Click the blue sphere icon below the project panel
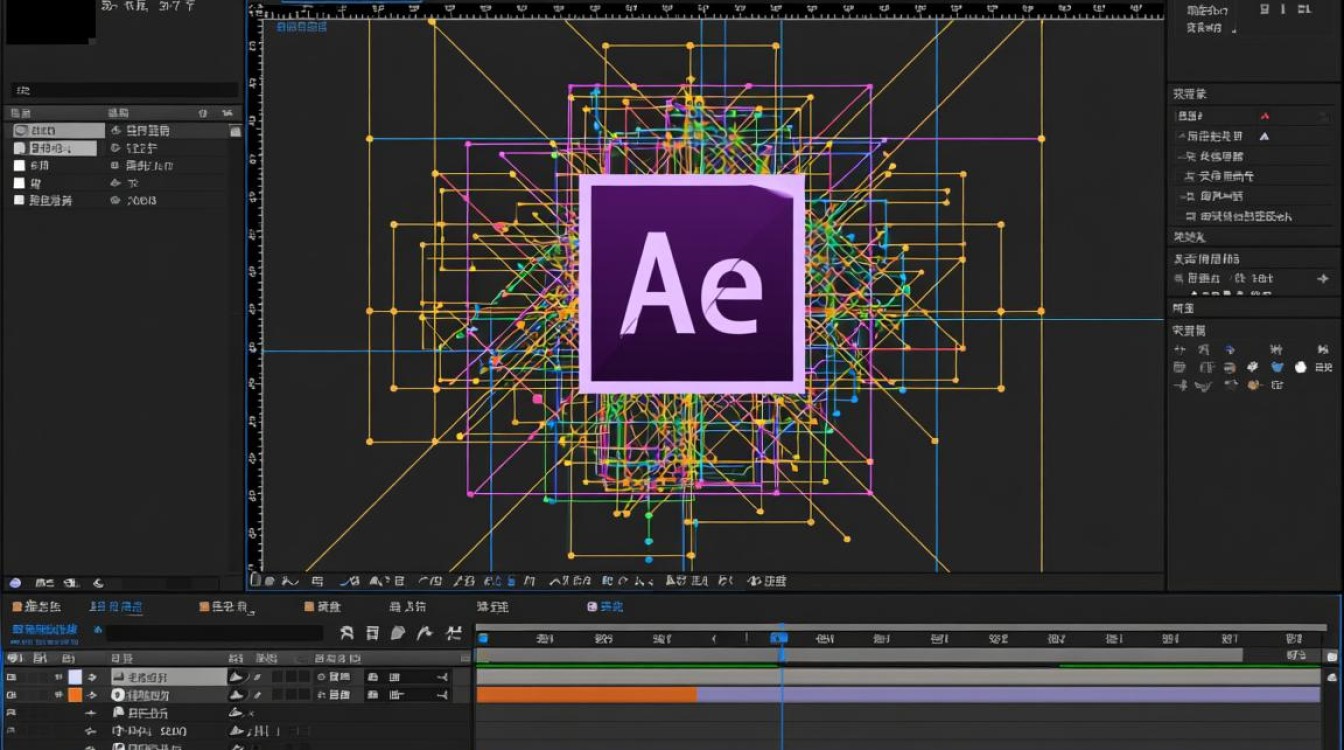The height and width of the screenshot is (750, 1344). pos(14,583)
